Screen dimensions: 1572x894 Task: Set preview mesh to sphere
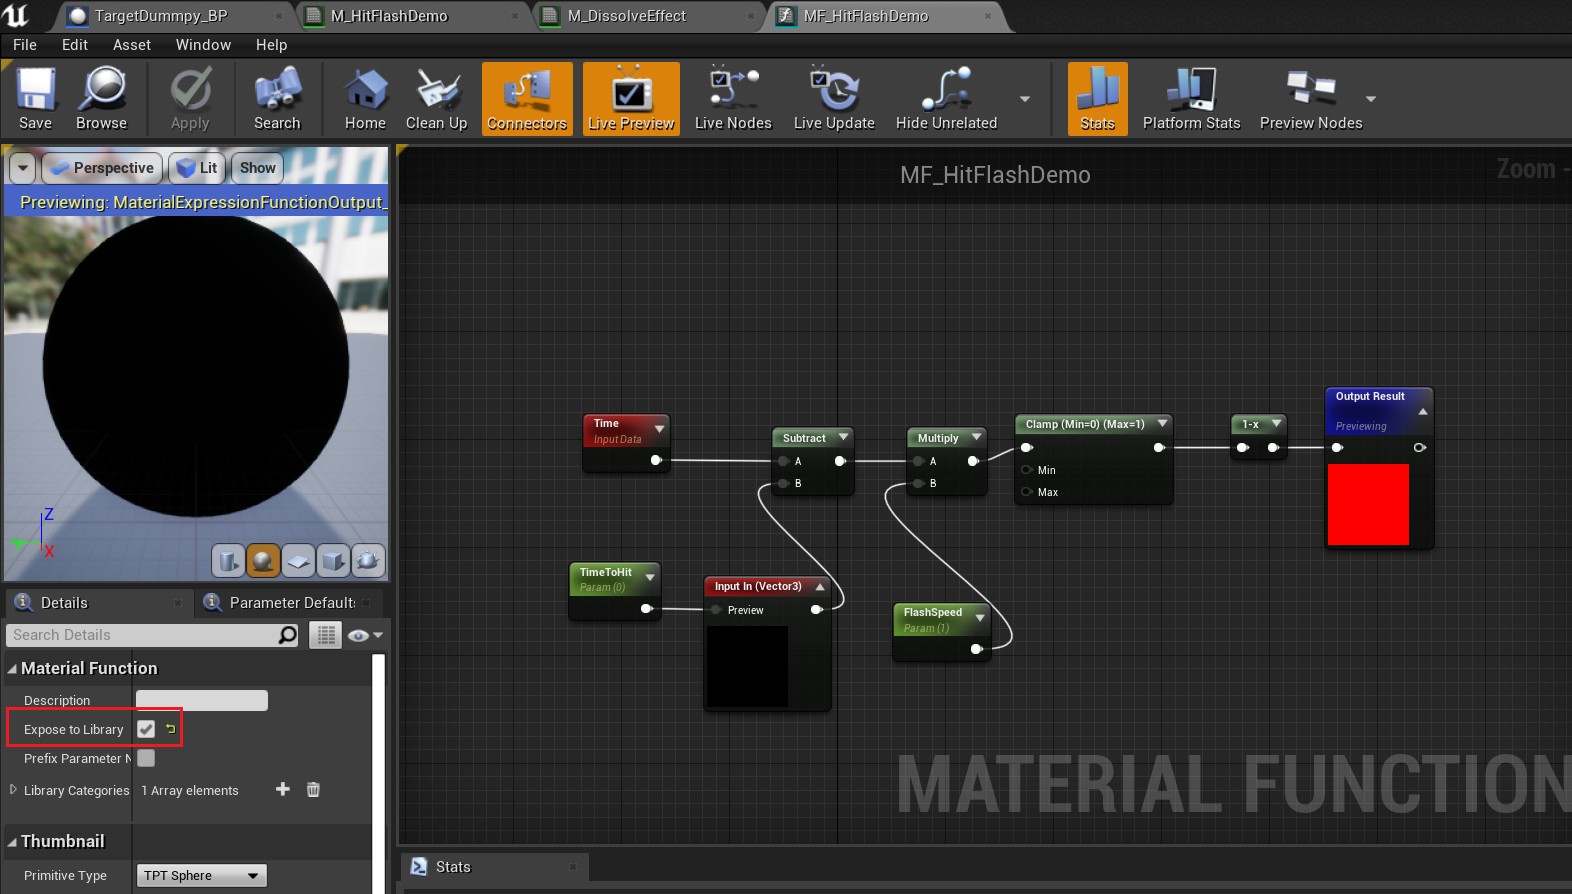click(263, 561)
